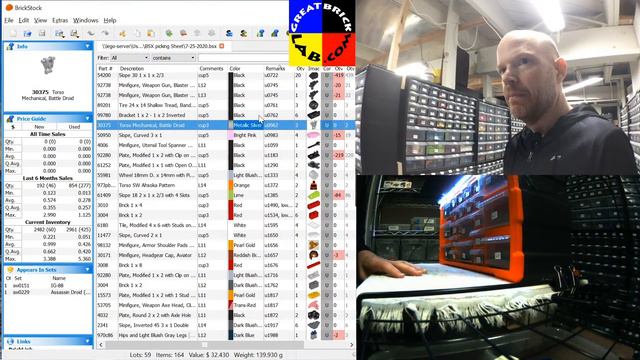Image resolution: width=640 pixels, height=360 pixels.
Task: Click the Subtract Items toolbar icon
Action: [183, 33]
